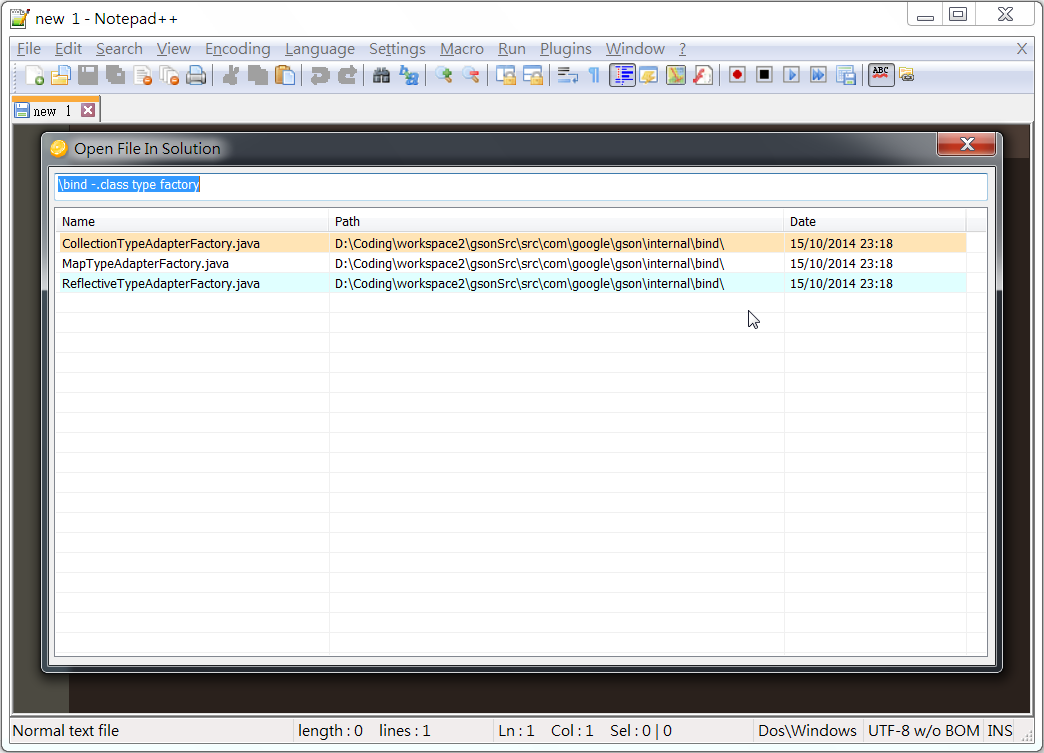Toggle Show All Characters

[594, 75]
